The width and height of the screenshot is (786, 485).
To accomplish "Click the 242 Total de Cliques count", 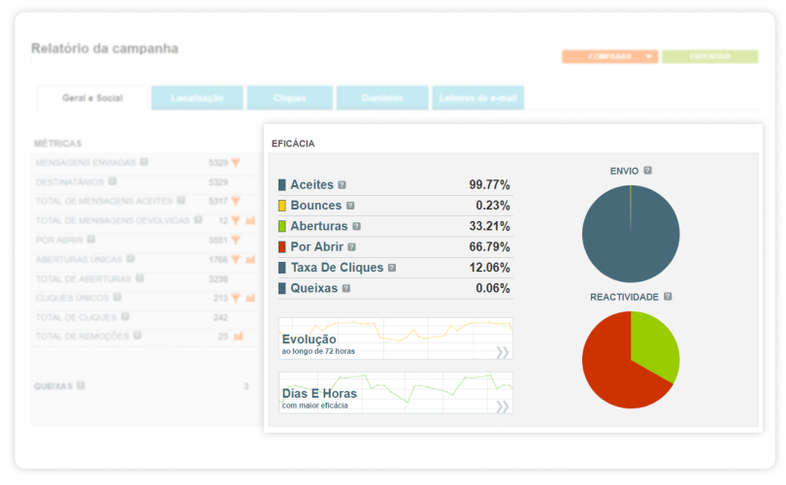I will click(x=221, y=317).
